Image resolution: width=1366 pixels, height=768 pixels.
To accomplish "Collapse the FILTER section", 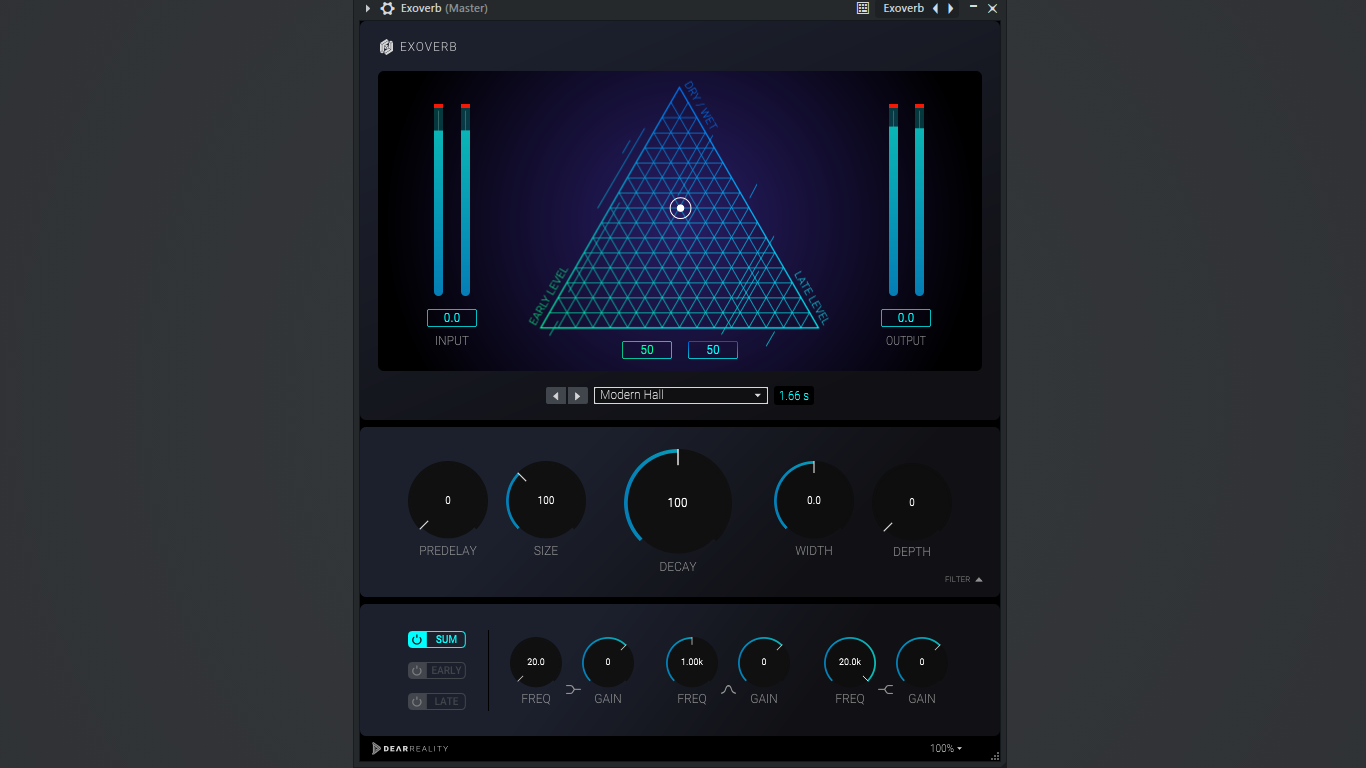I will (x=964, y=579).
